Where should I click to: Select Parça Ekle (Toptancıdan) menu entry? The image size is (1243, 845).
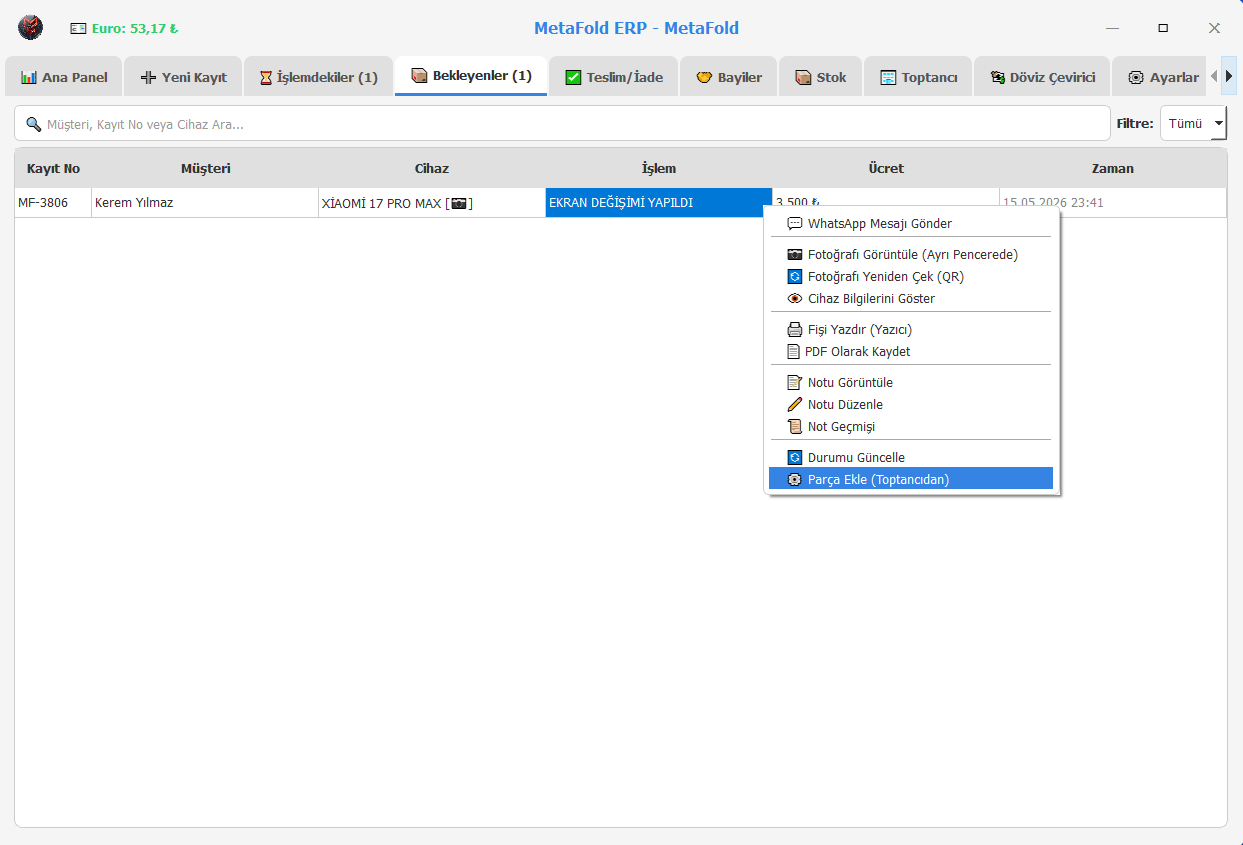tap(911, 479)
